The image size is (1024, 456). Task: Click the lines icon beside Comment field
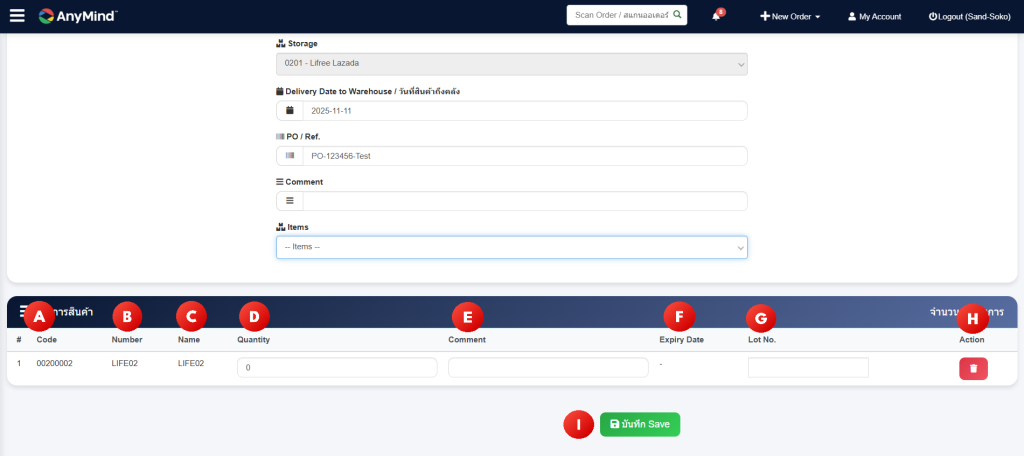click(289, 201)
